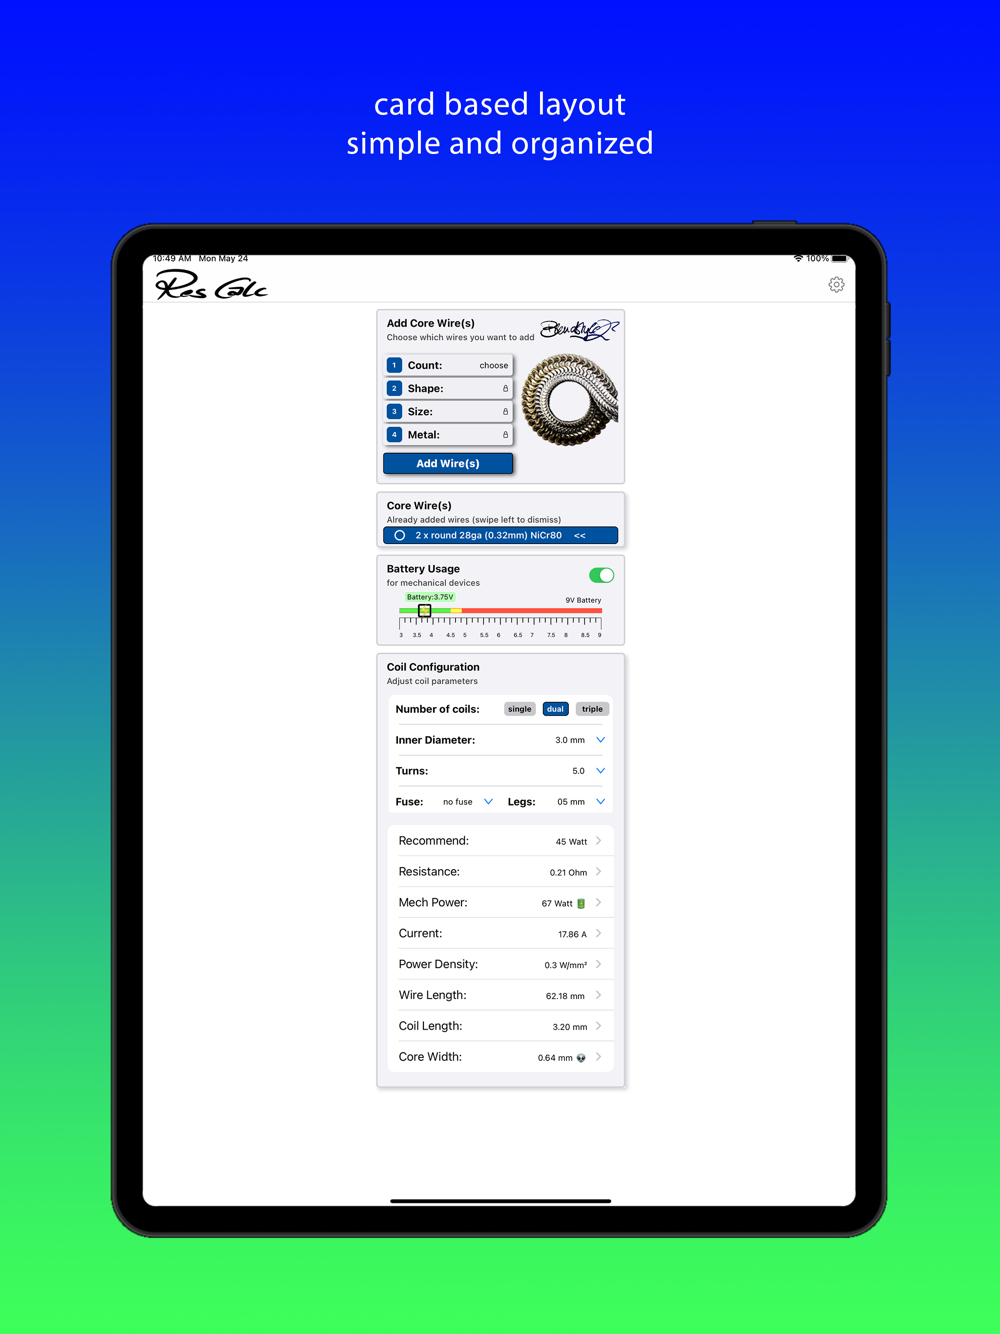
Task: Click the Add Wire(s) button
Action: (448, 463)
